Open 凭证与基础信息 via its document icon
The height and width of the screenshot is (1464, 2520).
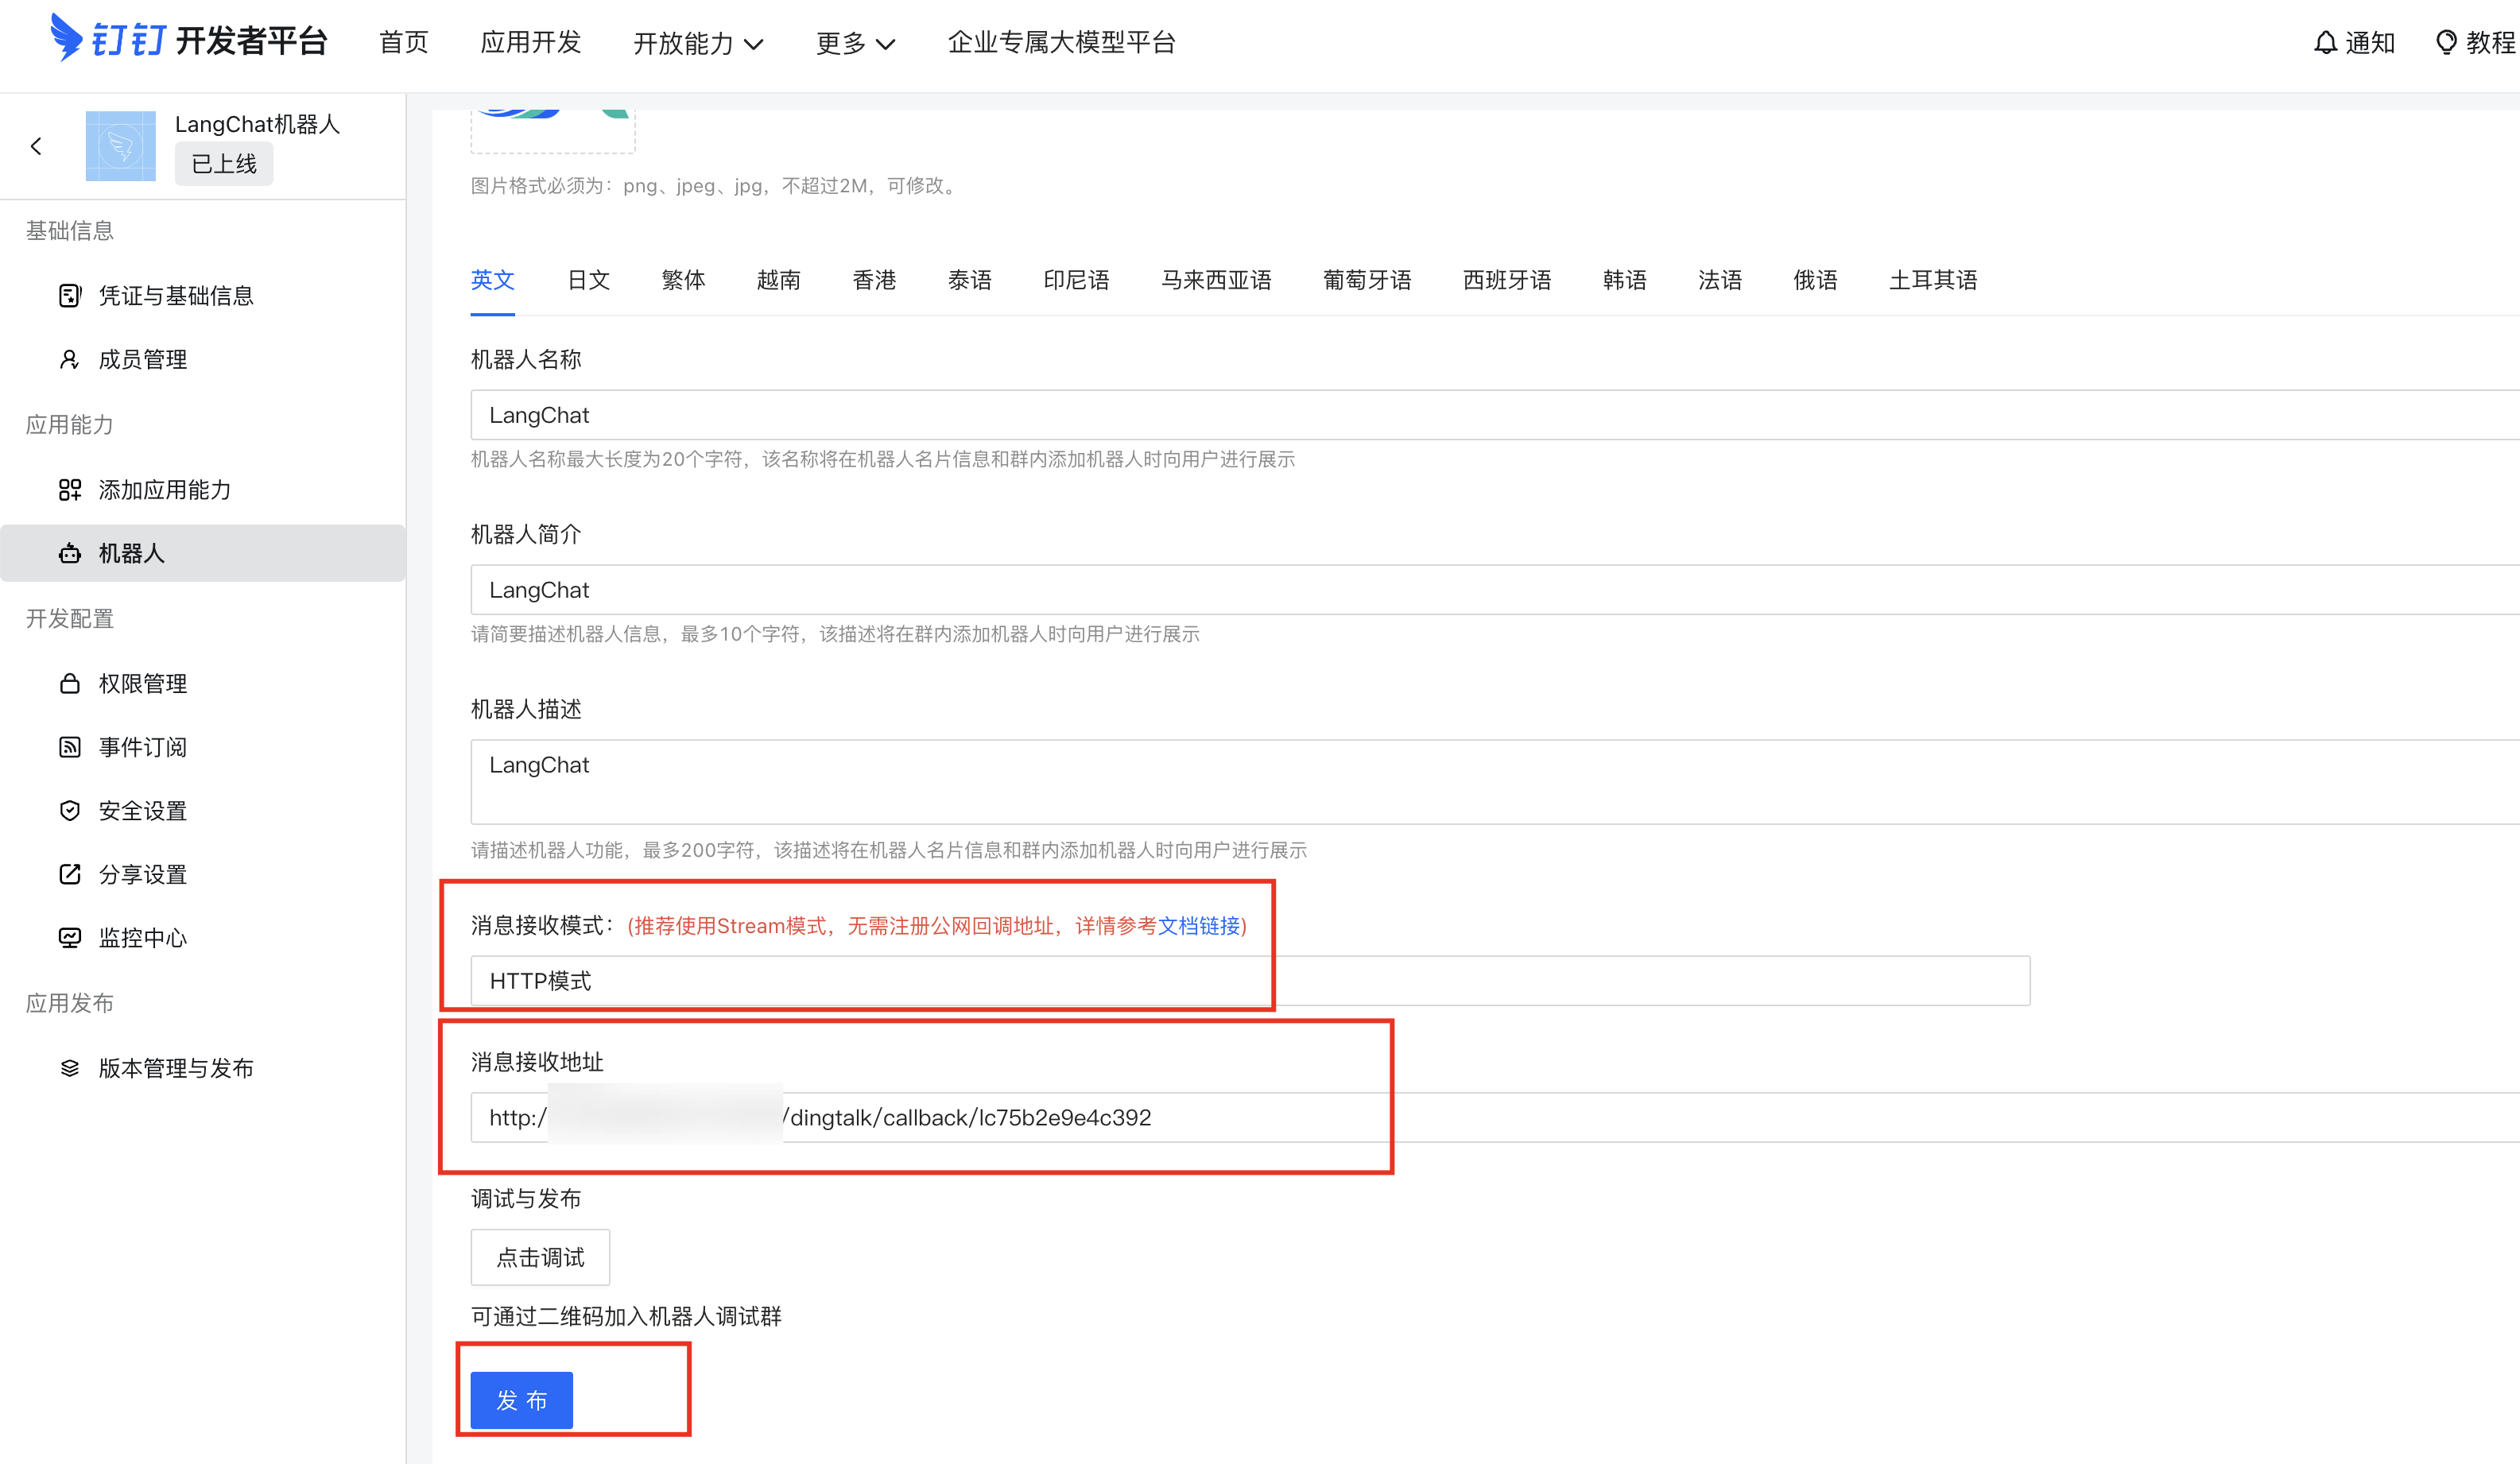tap(69, 295)
